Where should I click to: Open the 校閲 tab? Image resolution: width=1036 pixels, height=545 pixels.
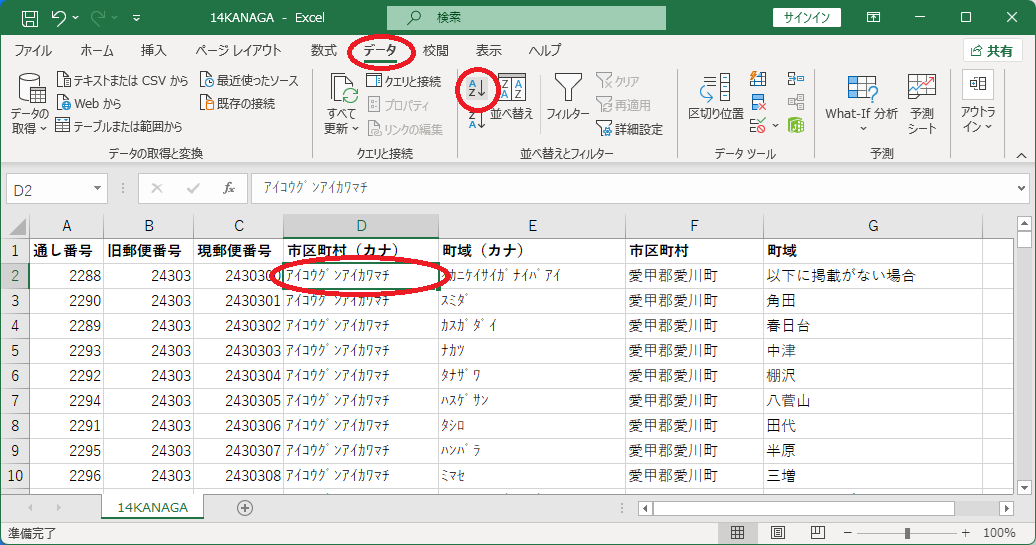point(435,50)
